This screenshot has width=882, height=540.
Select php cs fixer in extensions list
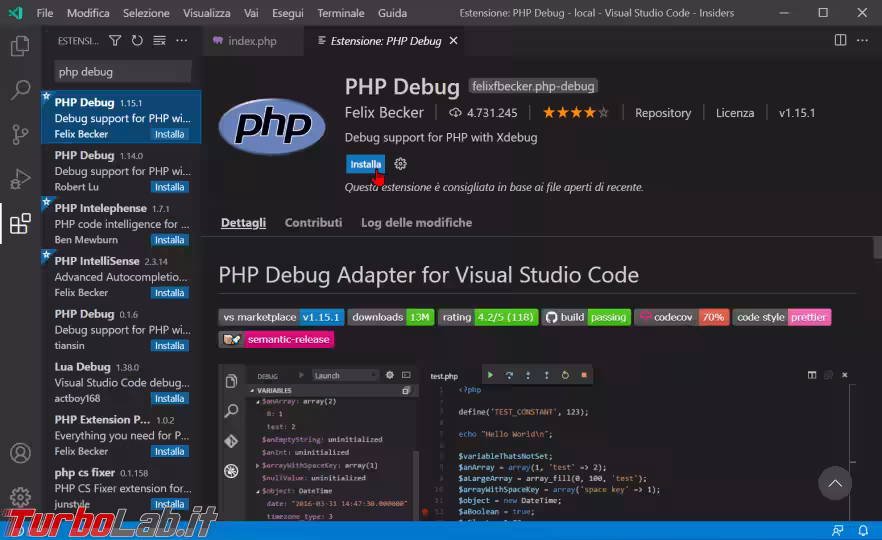coord(121,488)
